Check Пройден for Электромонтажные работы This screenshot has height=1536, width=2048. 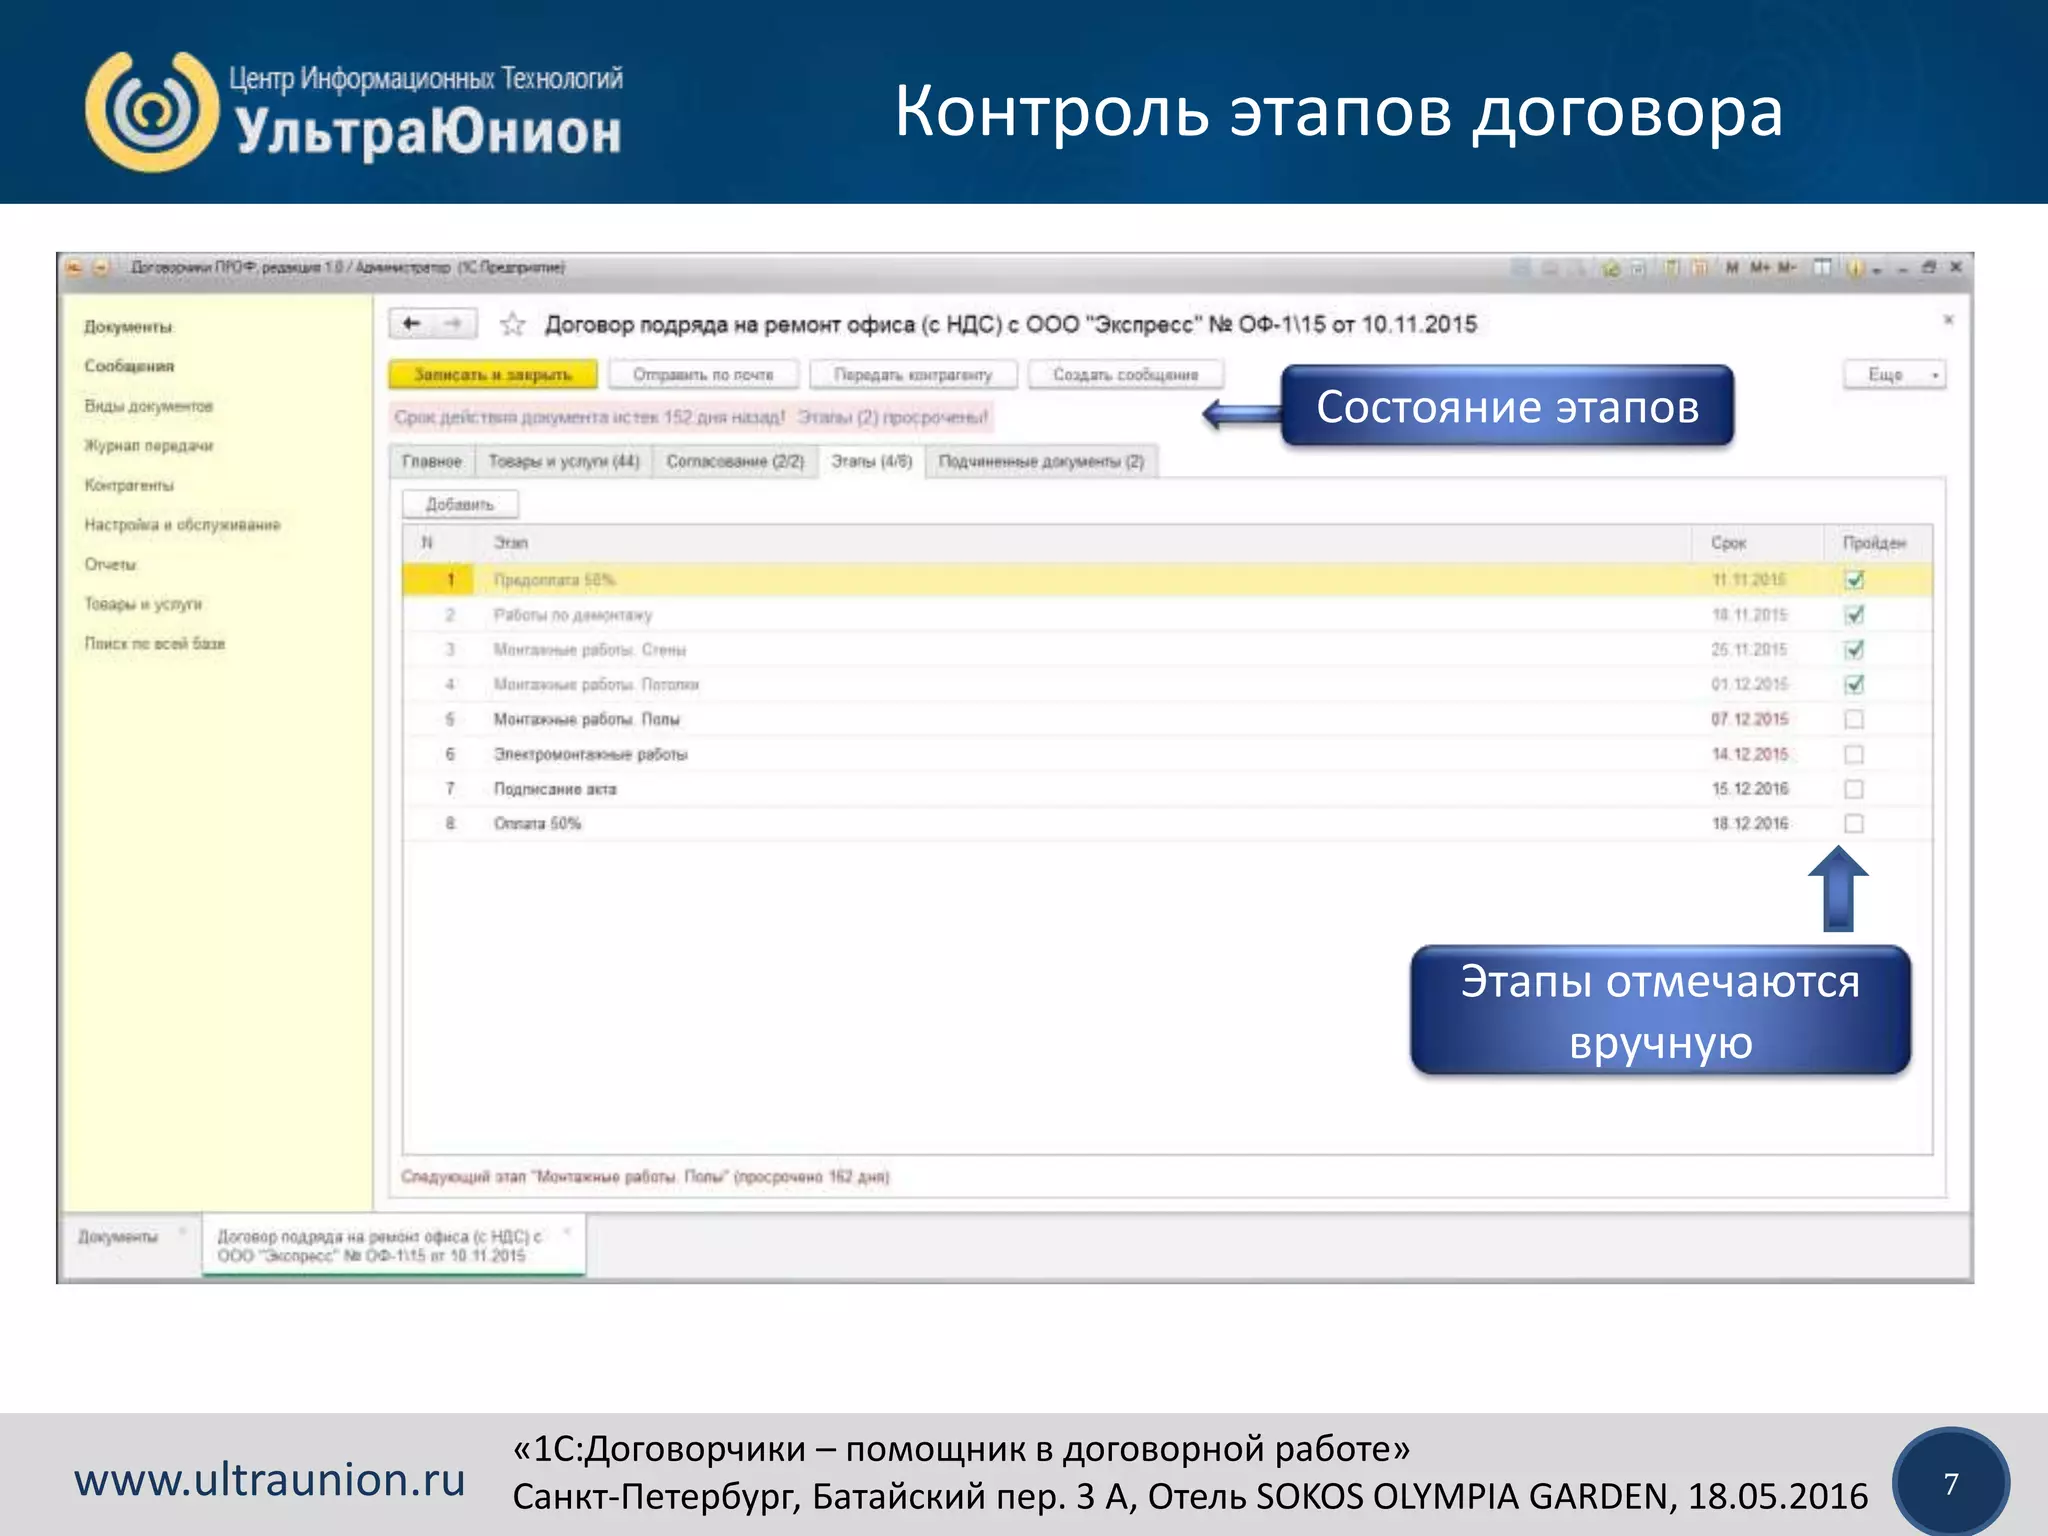pos(1854,754)
